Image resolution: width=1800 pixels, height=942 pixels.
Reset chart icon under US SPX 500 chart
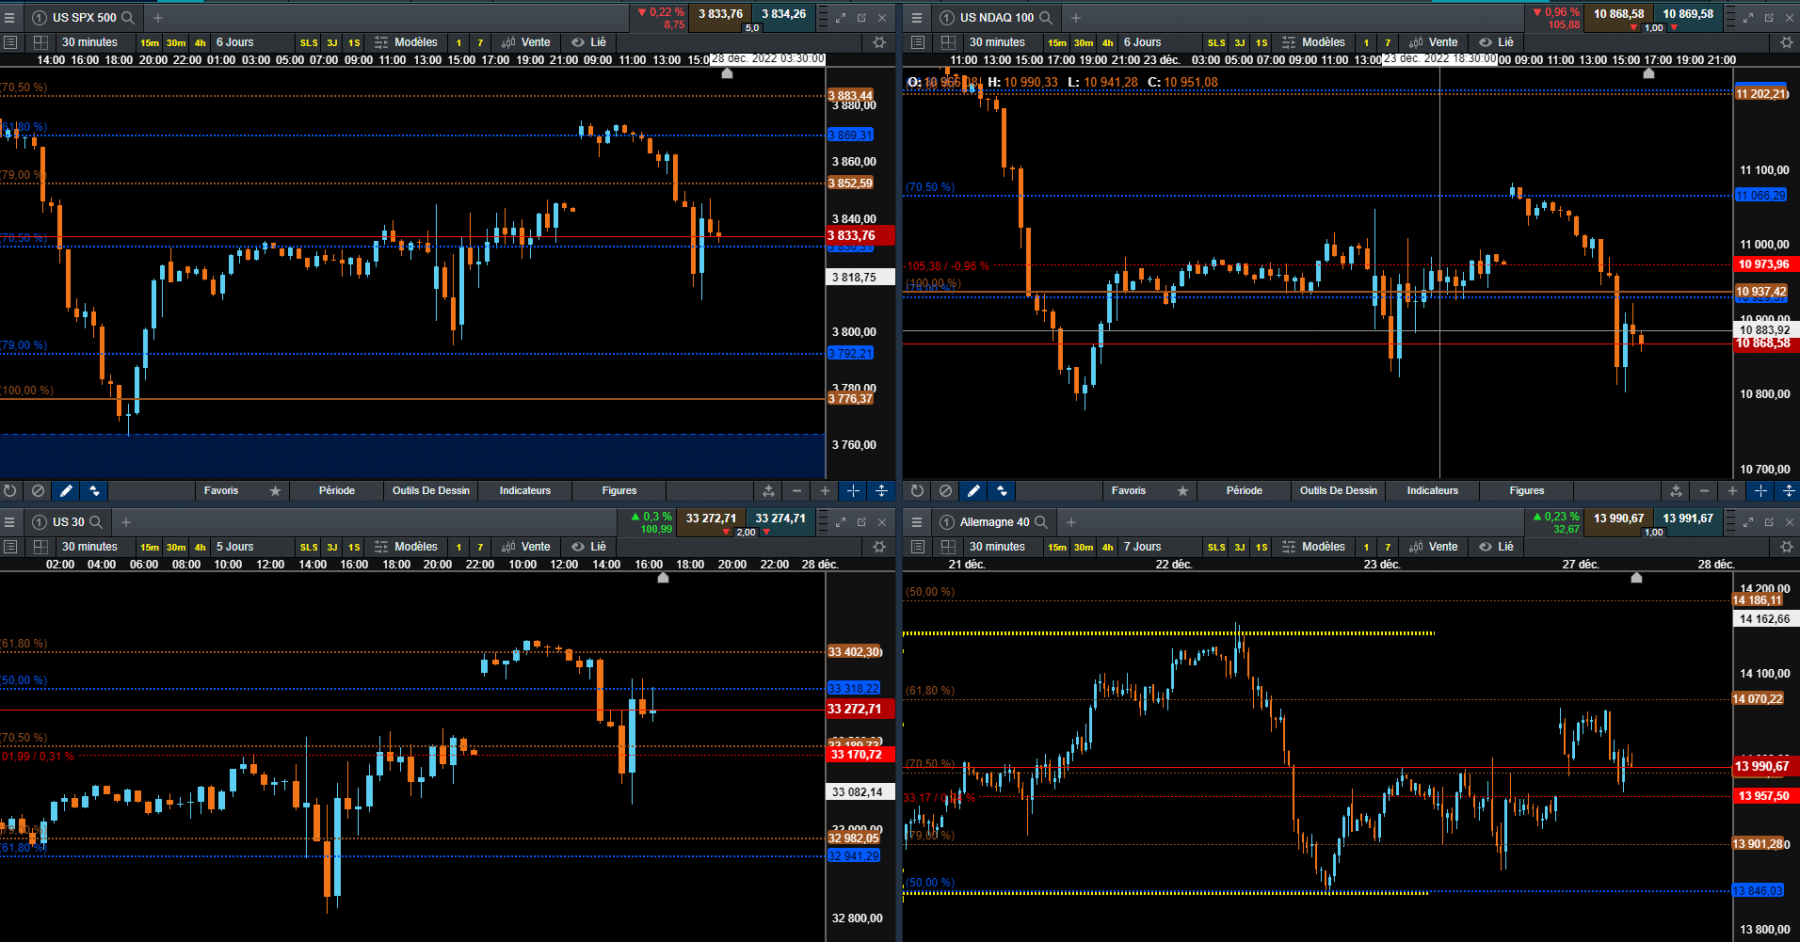[x=10, y=491]
